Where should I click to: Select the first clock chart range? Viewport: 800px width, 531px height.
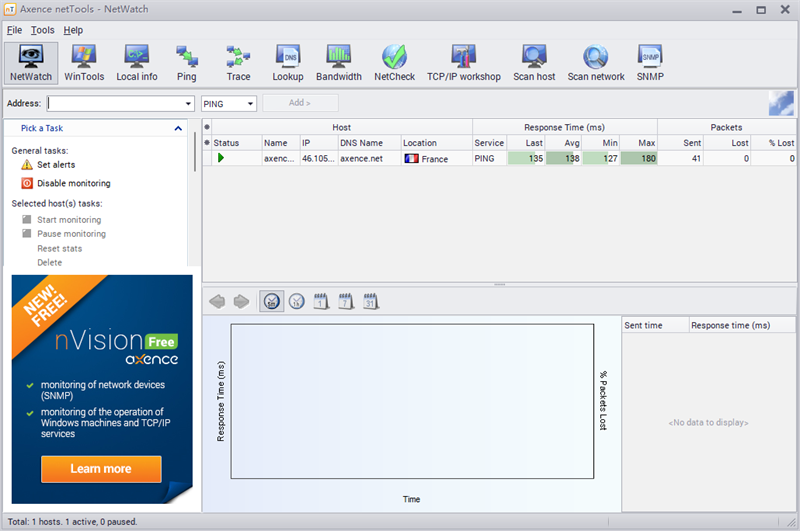[x=271, y=301]
